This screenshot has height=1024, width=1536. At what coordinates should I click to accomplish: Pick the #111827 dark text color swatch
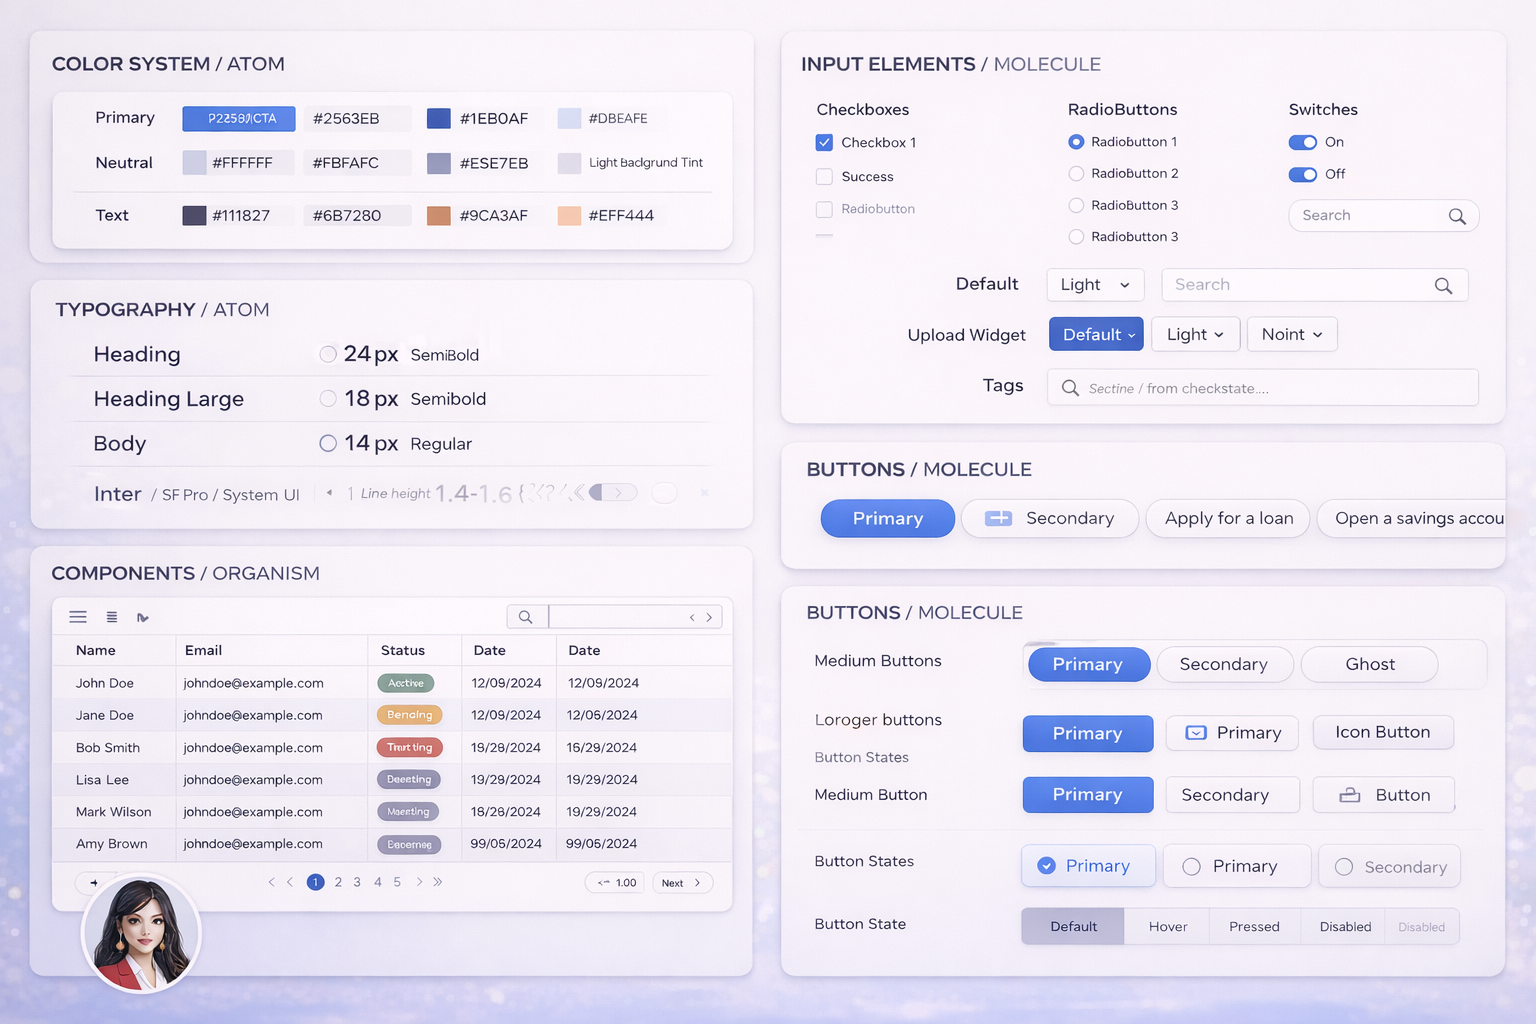(x=194, y=215)
